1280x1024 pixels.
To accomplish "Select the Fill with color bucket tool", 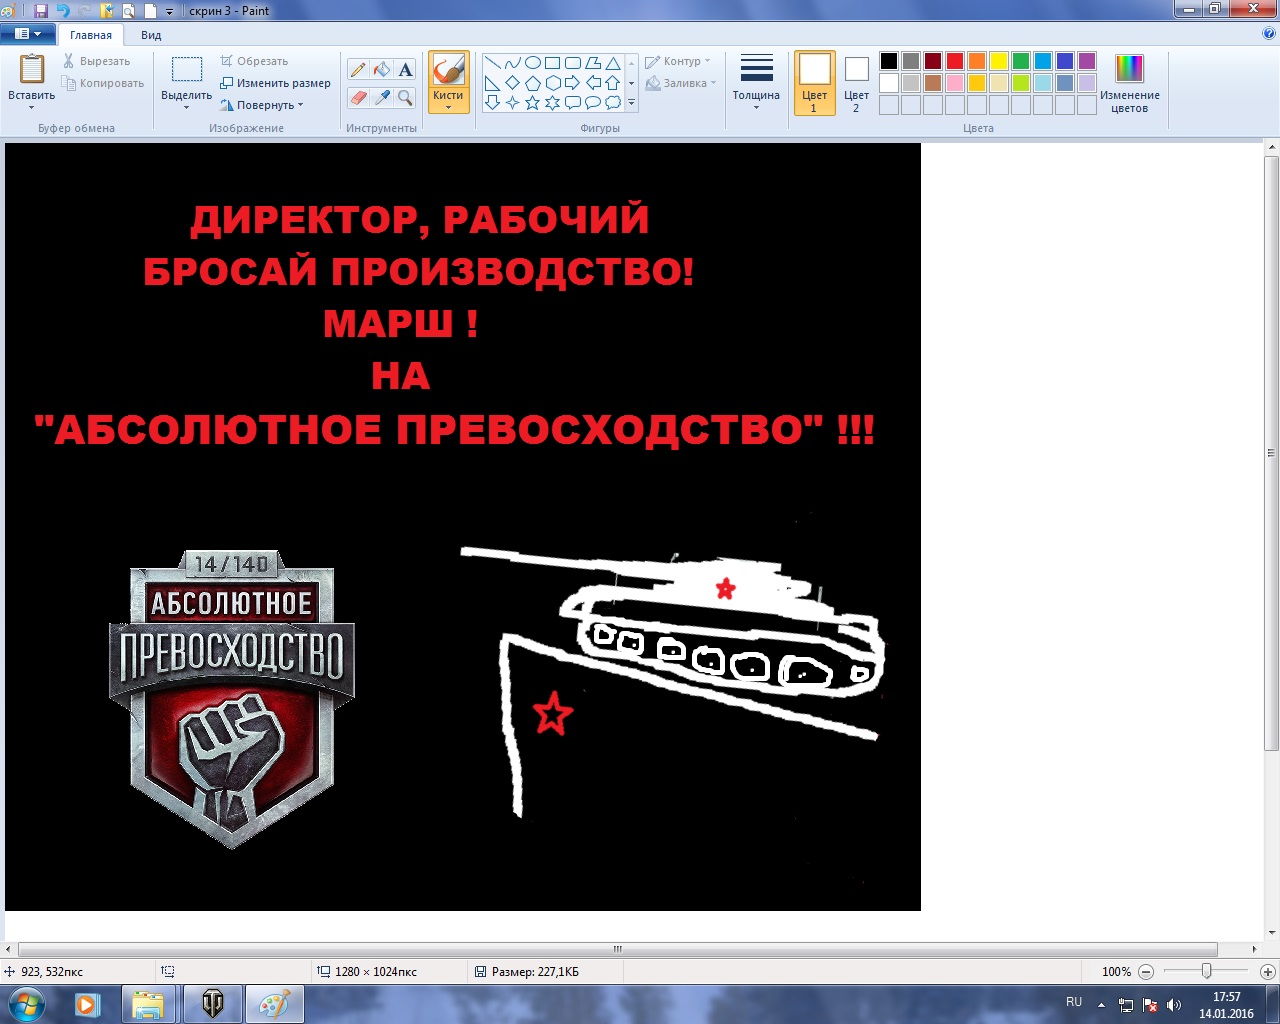I will 382,69.
